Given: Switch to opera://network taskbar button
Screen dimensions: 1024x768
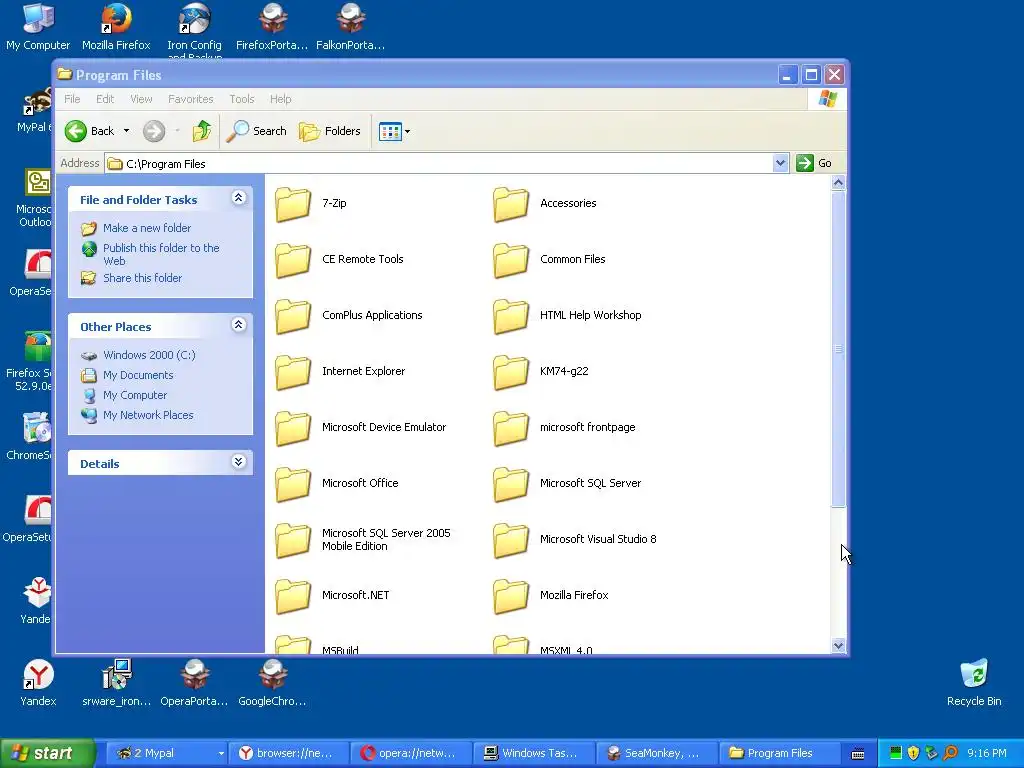Looking at the screenshot, I should point(411,754).
